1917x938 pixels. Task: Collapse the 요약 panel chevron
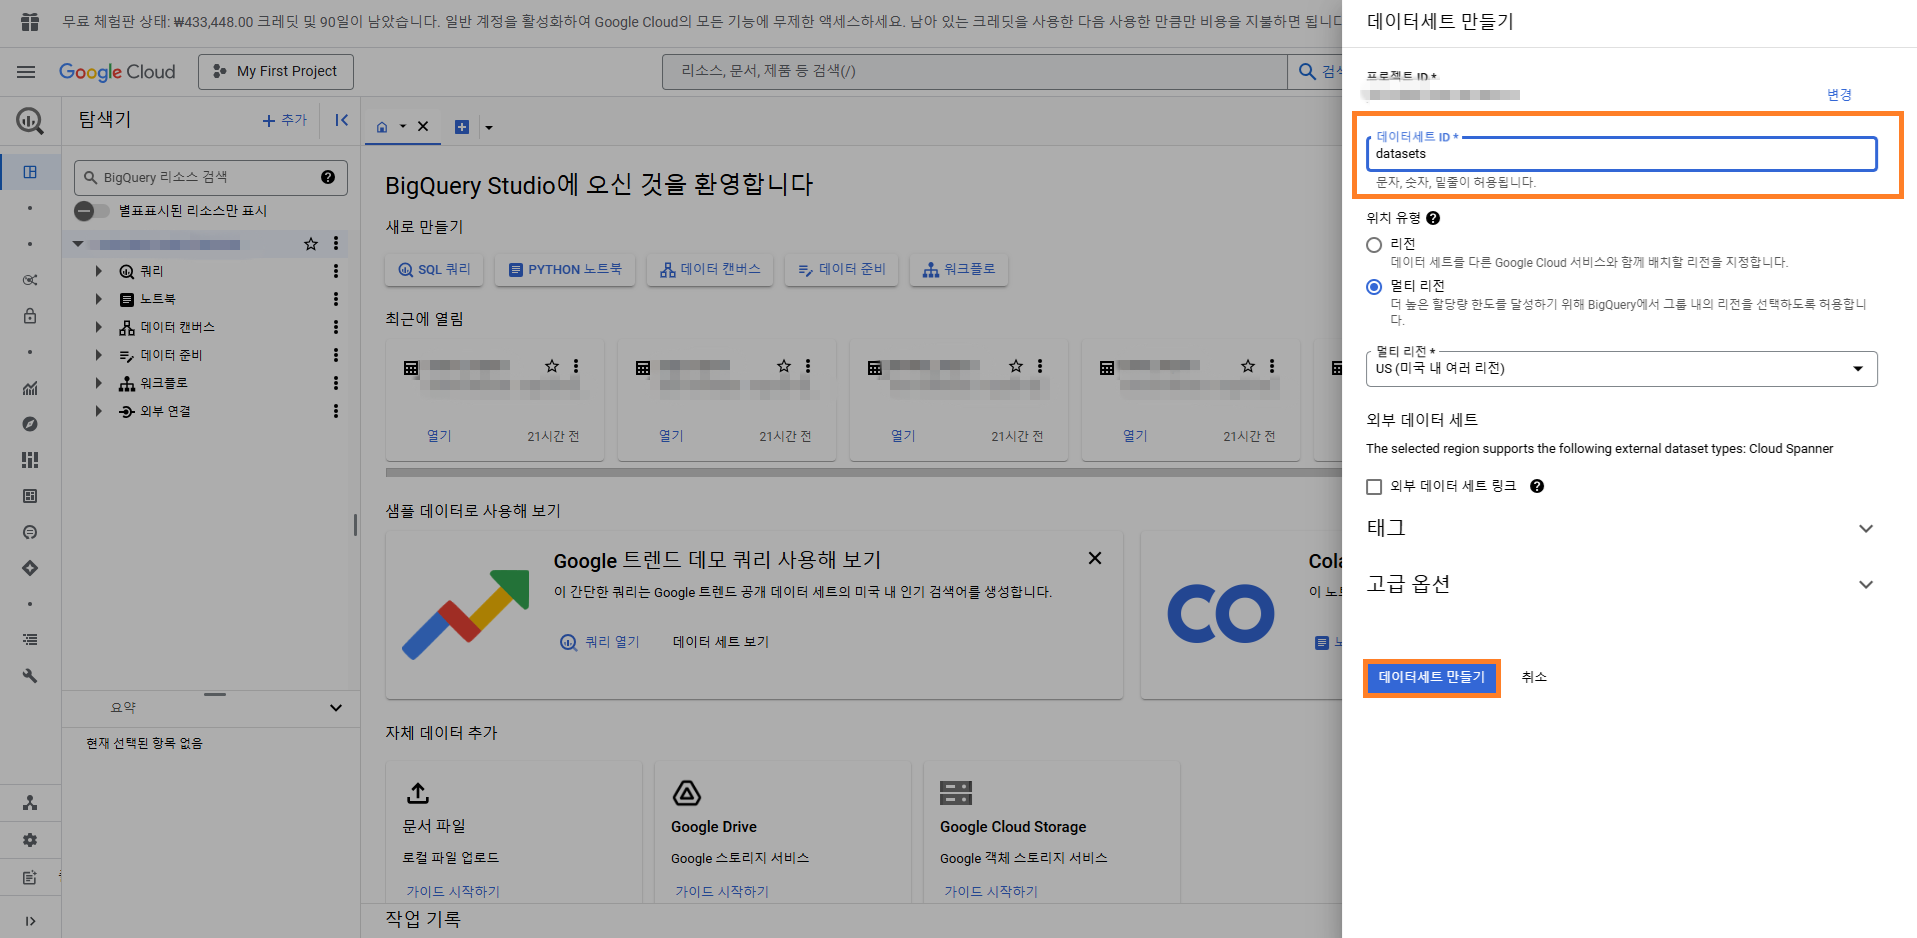336,708
